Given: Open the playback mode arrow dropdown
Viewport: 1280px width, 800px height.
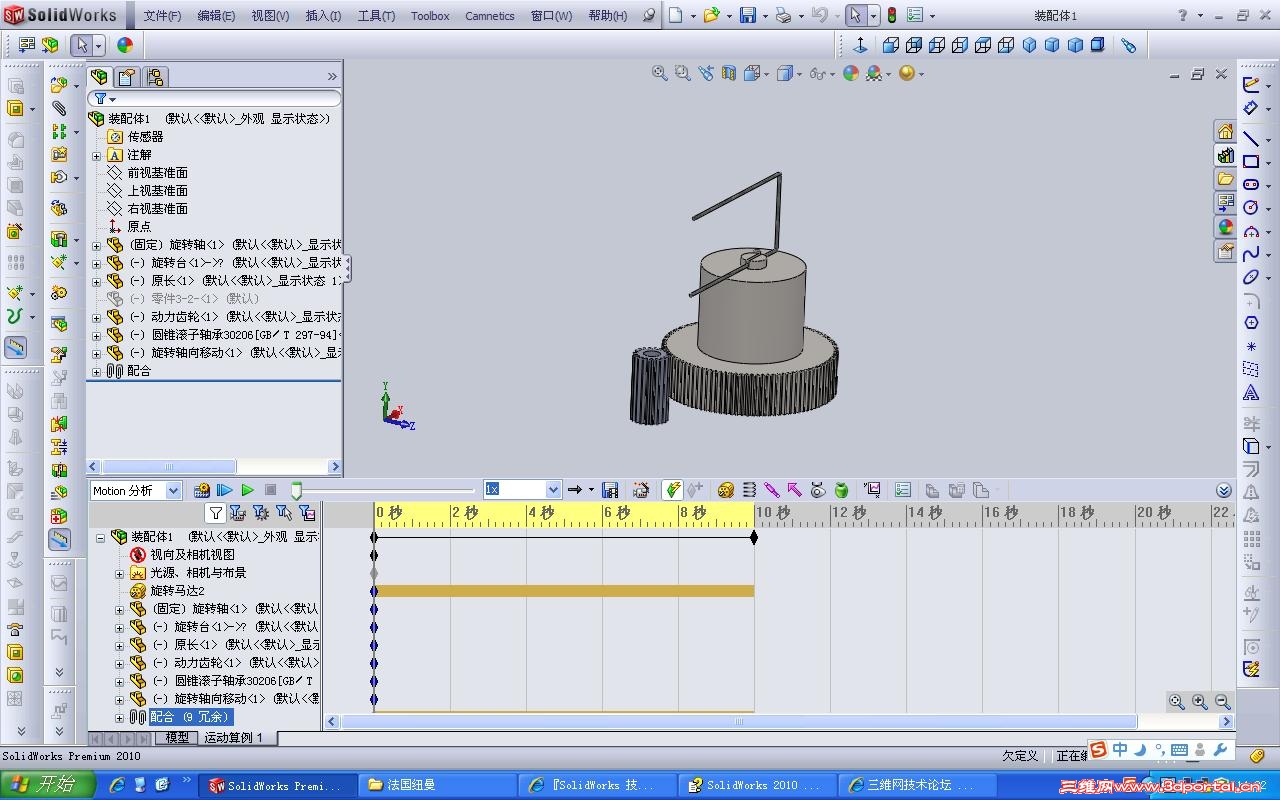Looking at the screenshot, I should tap(591, 490).
